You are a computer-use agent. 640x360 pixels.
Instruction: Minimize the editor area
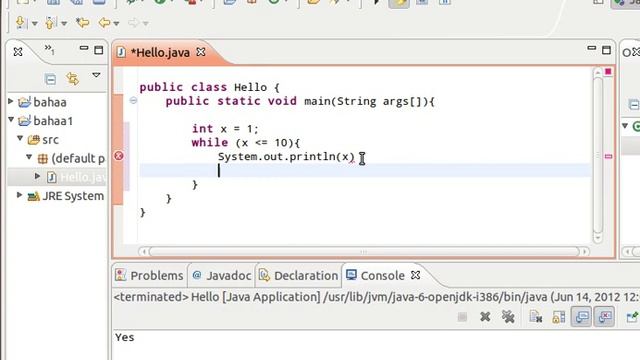(x=591, y=48)
